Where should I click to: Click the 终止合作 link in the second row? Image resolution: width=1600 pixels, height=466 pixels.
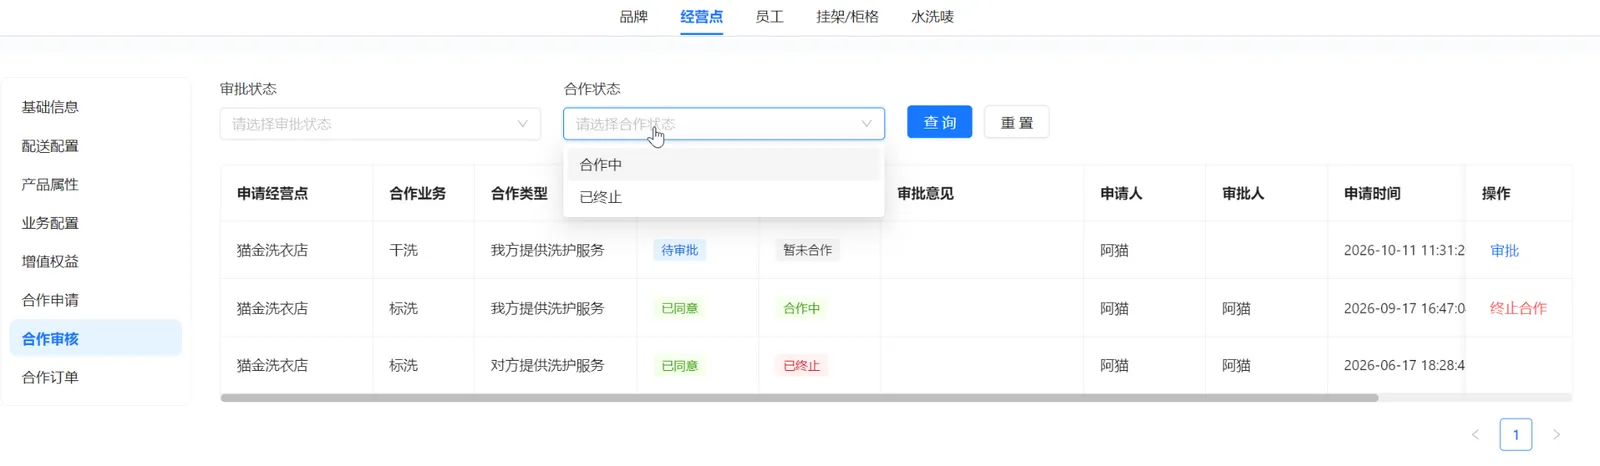pos(1518,309)
